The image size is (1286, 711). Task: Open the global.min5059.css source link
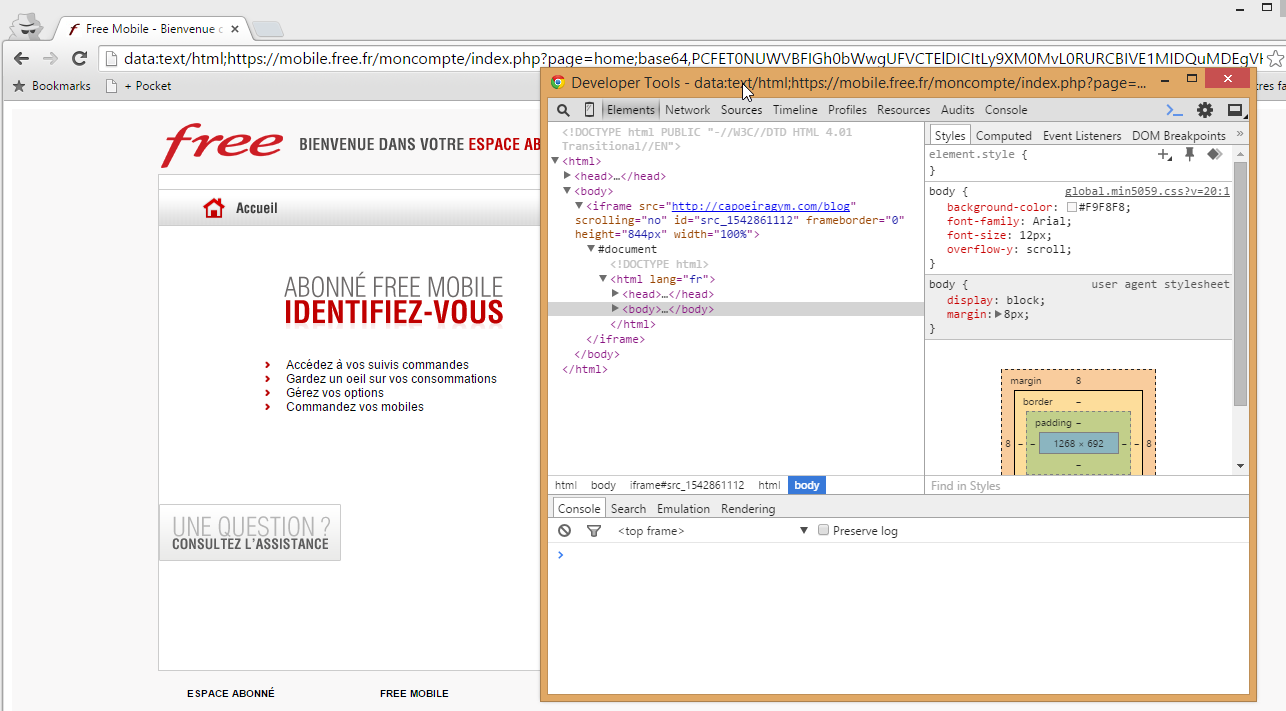click(x=1147, y=191)
